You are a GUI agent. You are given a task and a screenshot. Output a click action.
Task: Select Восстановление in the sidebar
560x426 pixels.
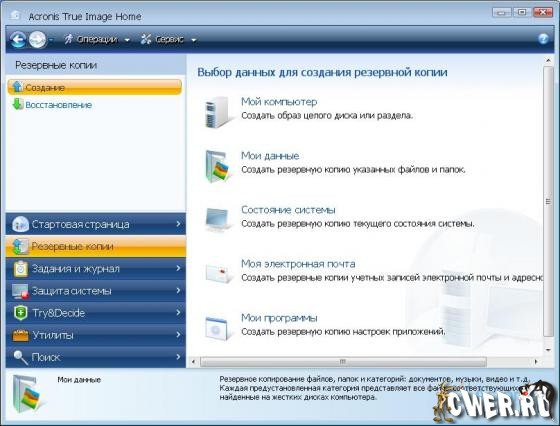59,105
